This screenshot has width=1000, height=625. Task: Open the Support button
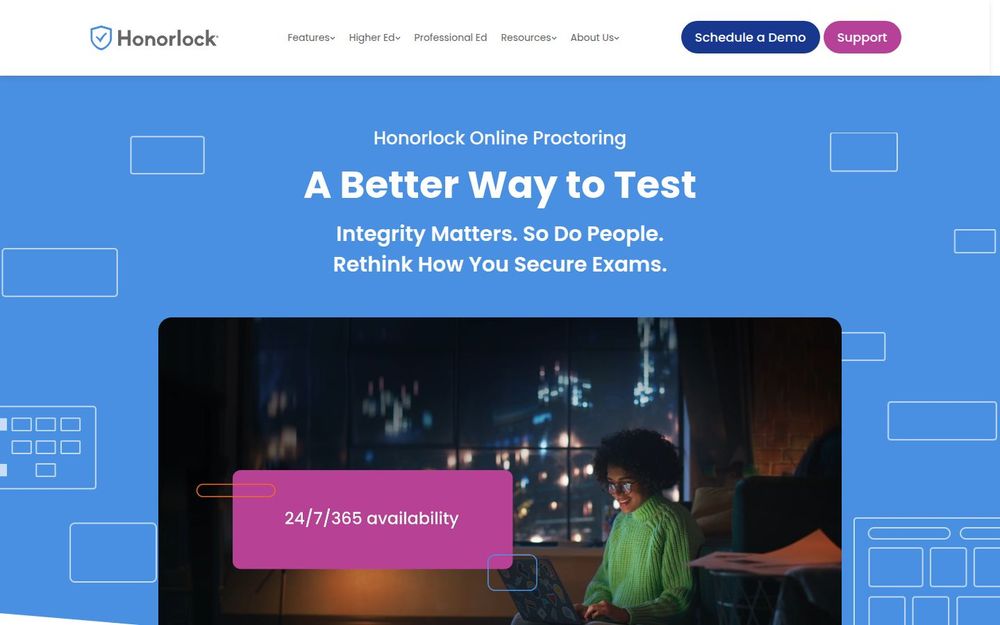point(862,37)
